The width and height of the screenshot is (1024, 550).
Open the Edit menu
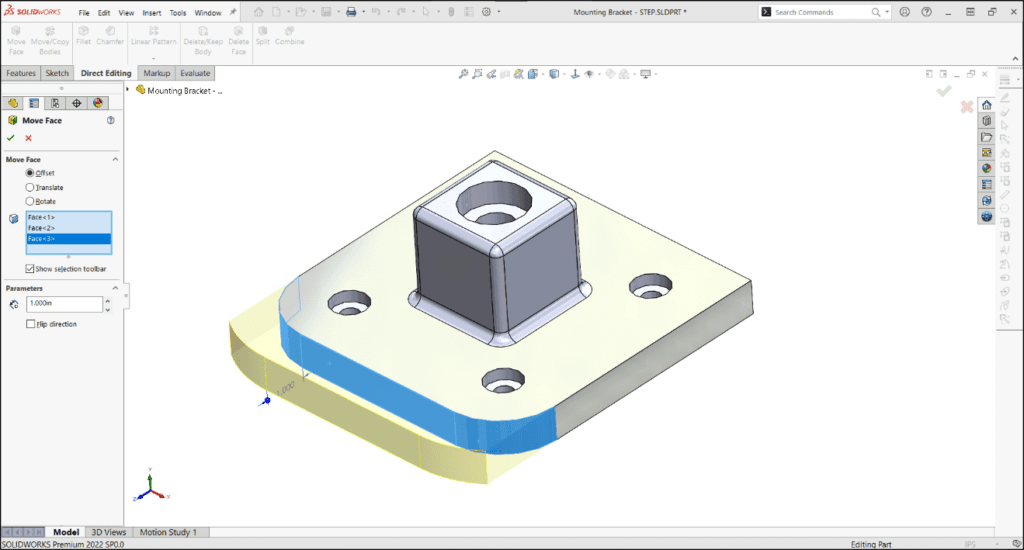coord(104,12)
